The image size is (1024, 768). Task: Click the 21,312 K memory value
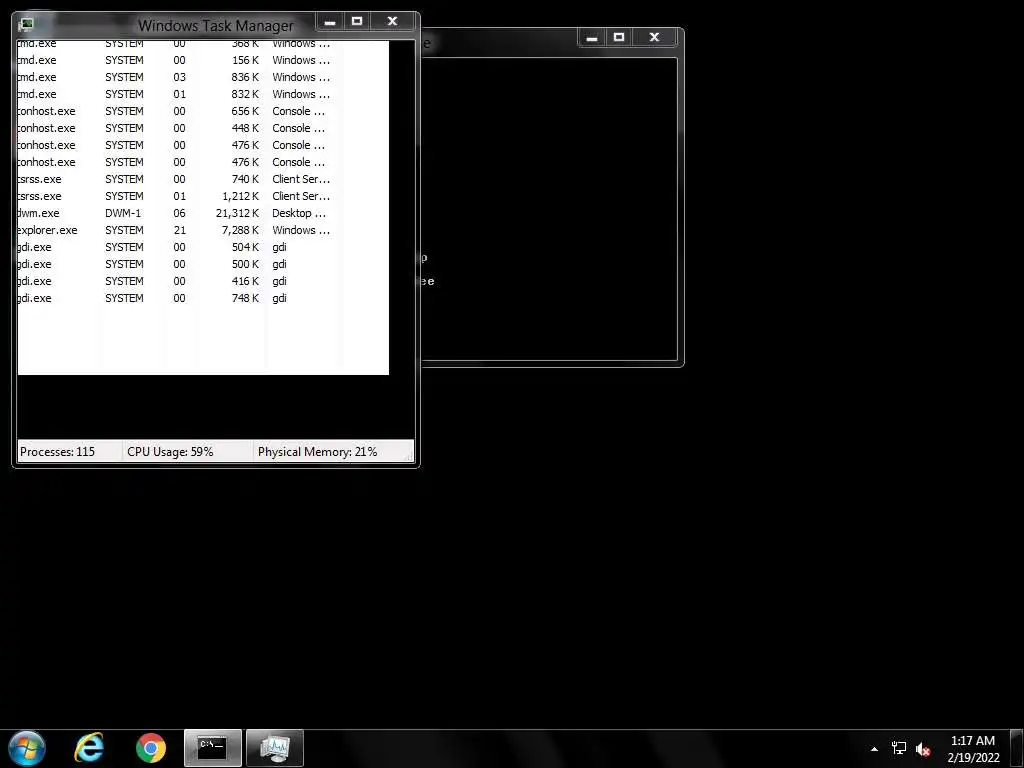tap(237, 213)
